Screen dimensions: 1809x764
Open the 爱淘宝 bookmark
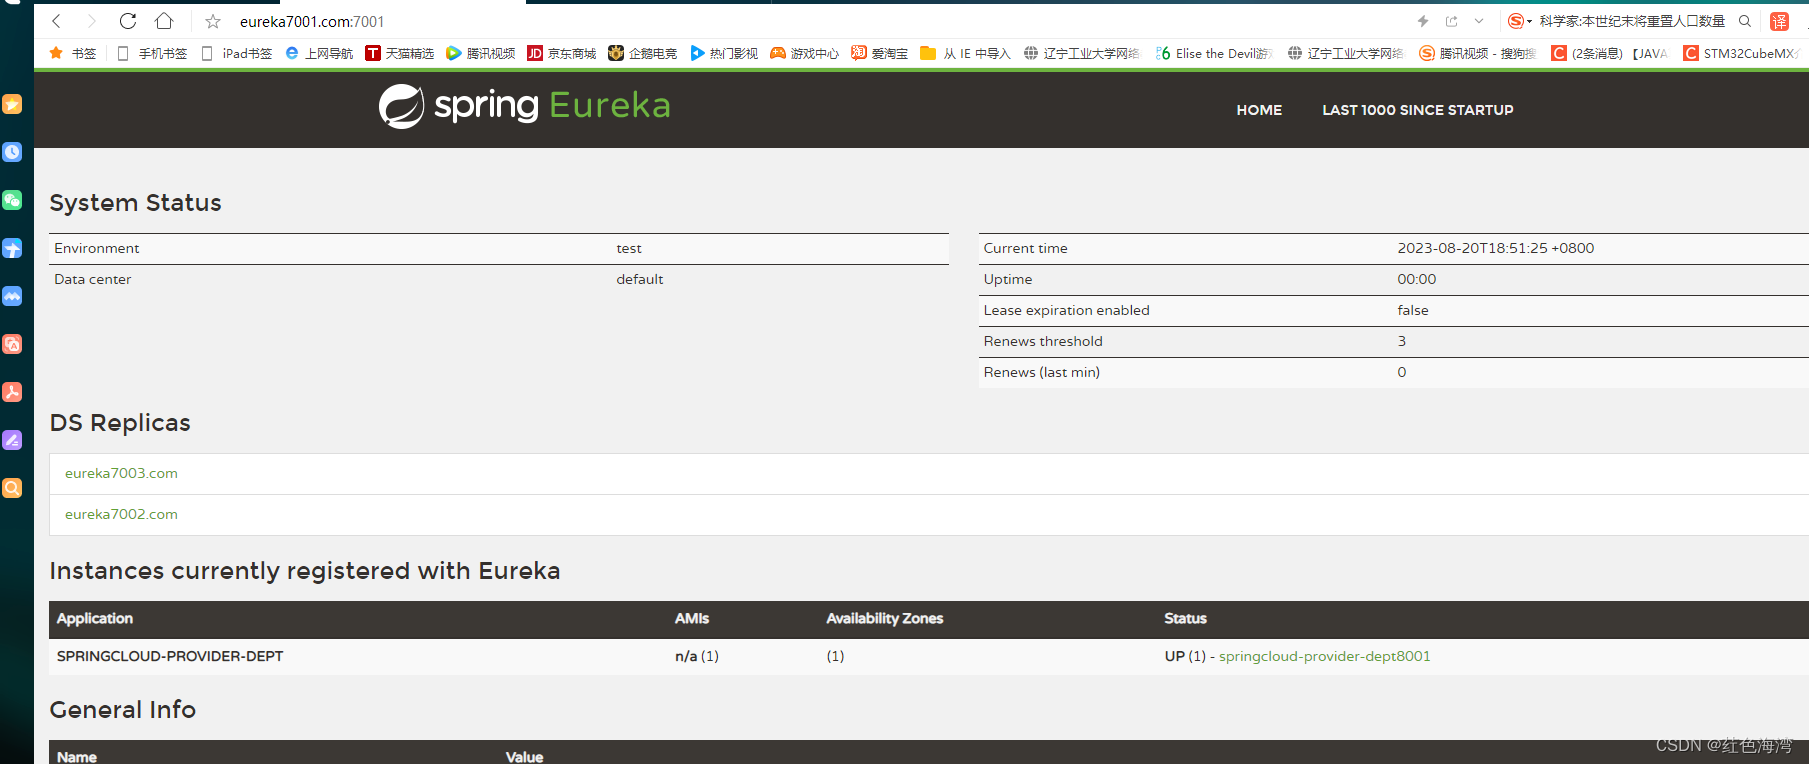[x=880, y=53]
